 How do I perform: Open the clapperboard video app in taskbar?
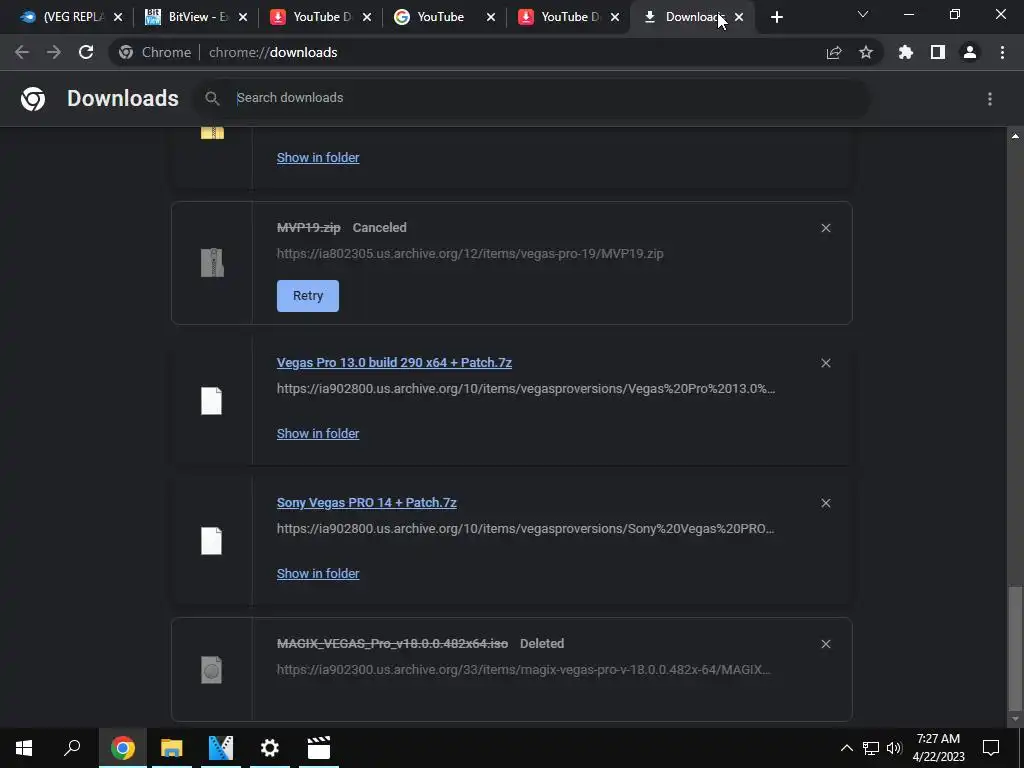[319, 748]
